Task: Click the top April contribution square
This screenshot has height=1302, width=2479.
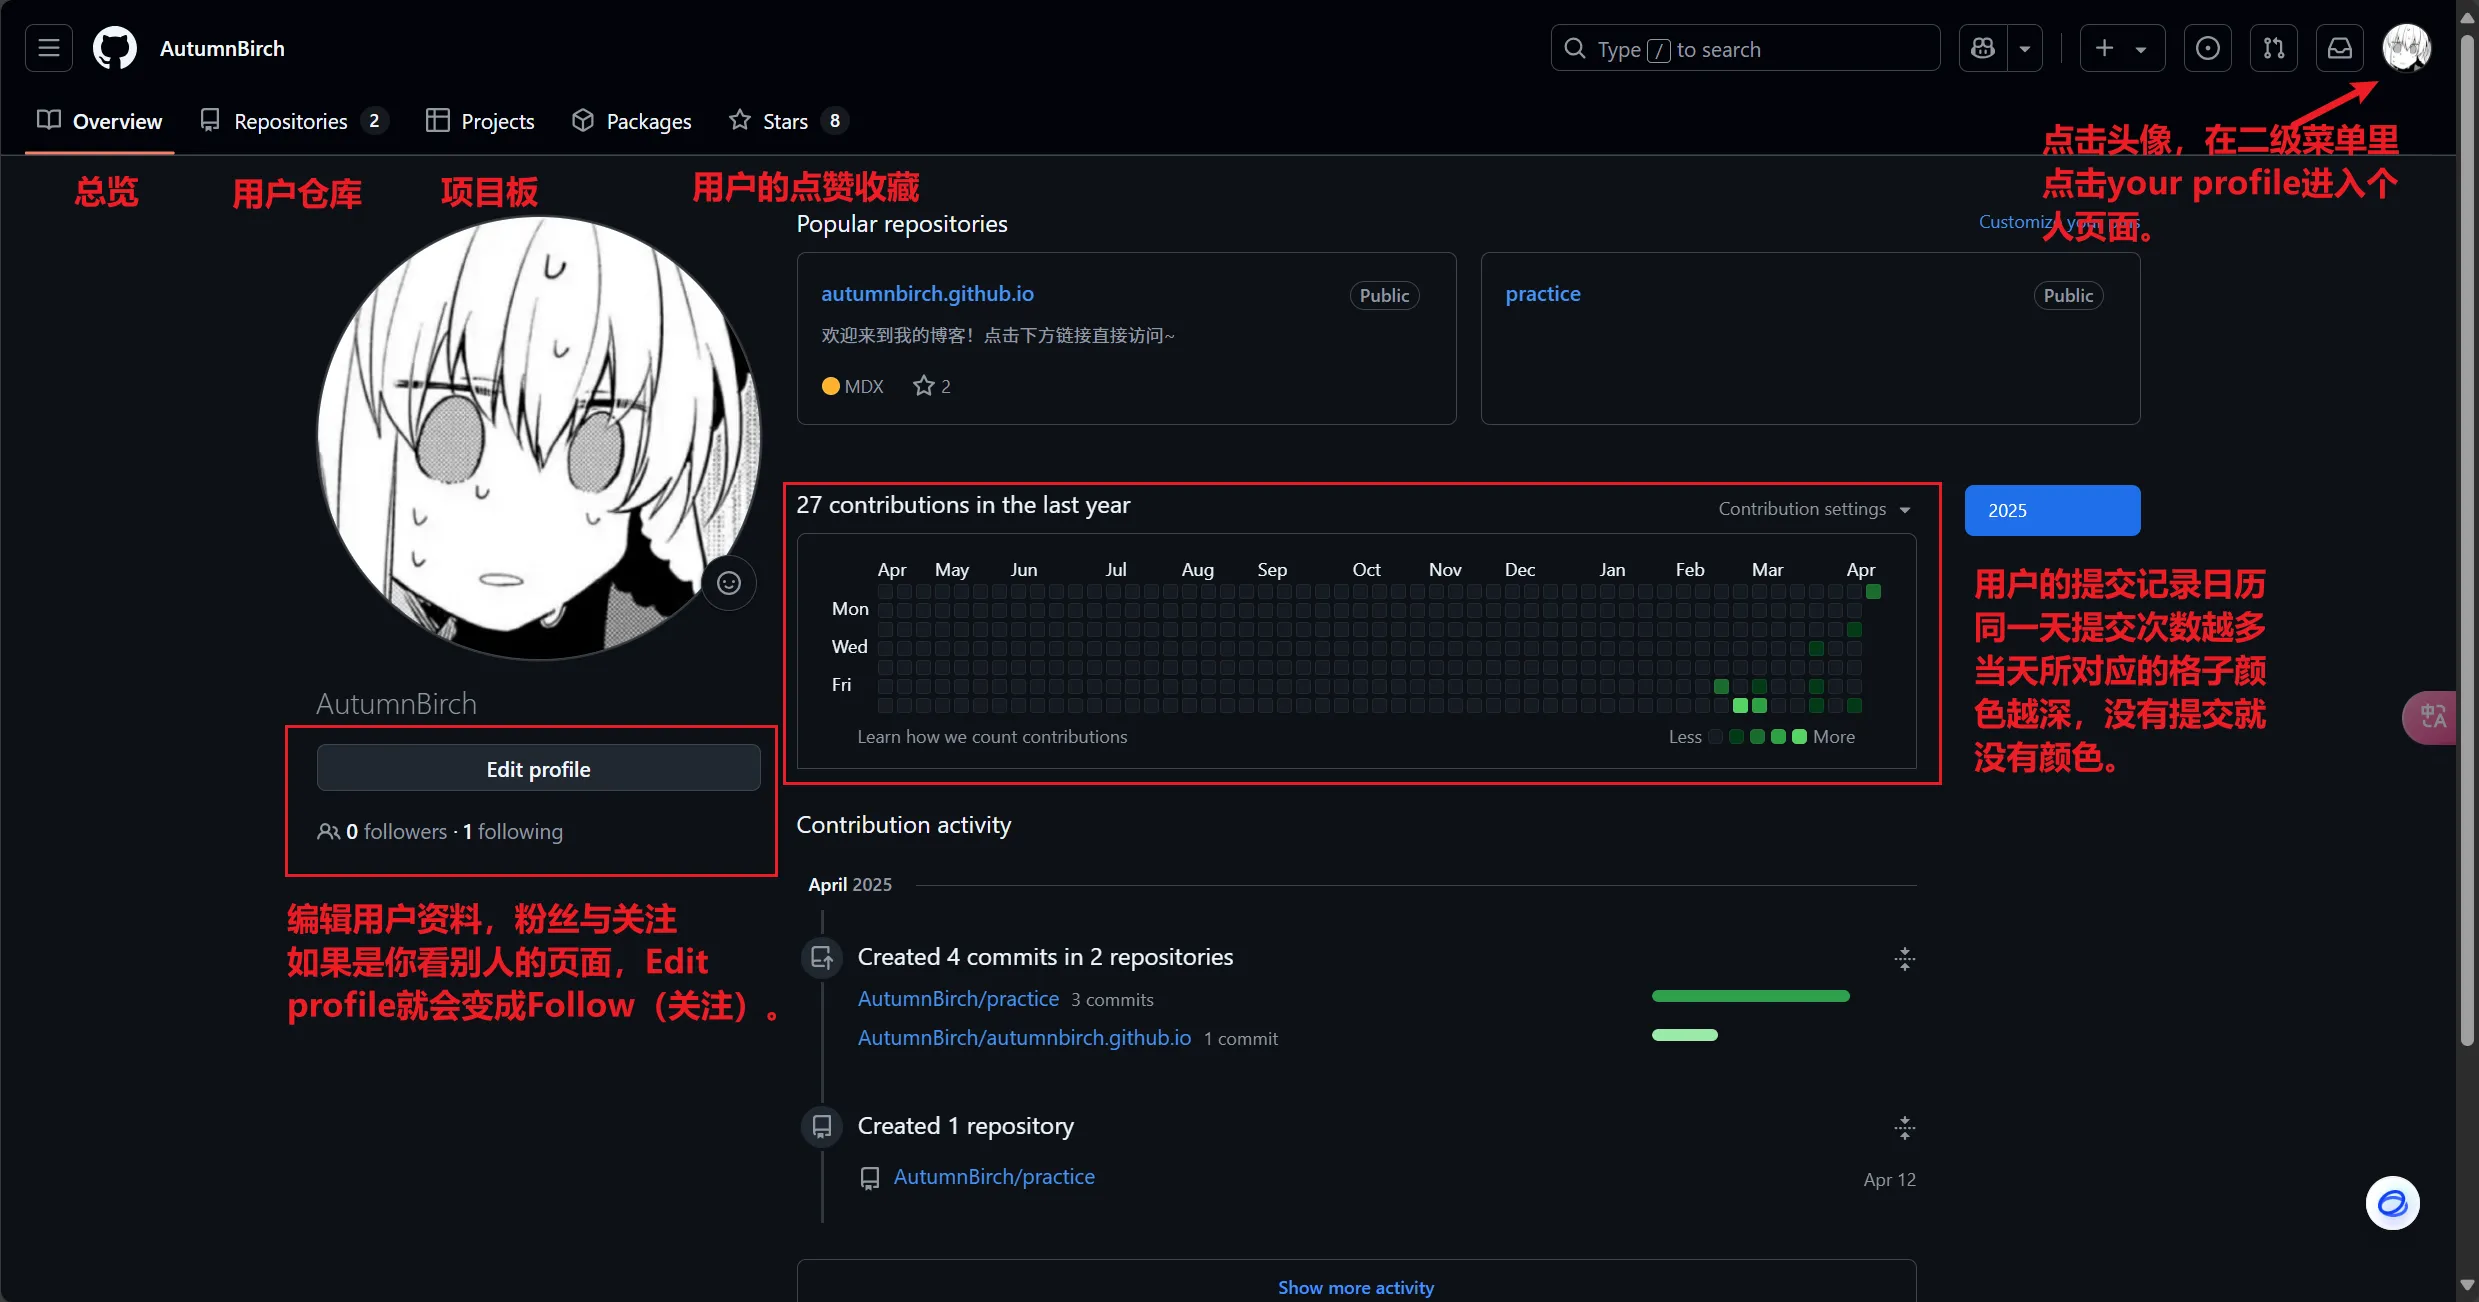Action: coord(1873,592)
